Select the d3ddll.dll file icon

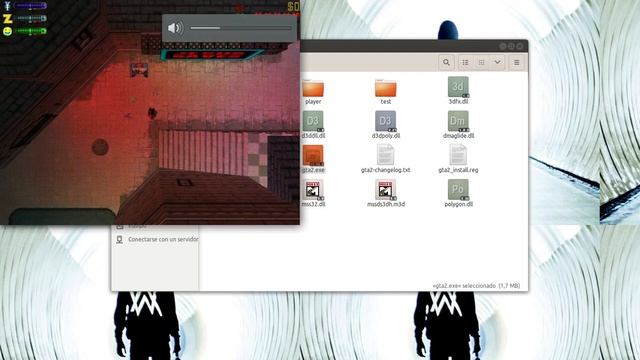tap(313, 122)
